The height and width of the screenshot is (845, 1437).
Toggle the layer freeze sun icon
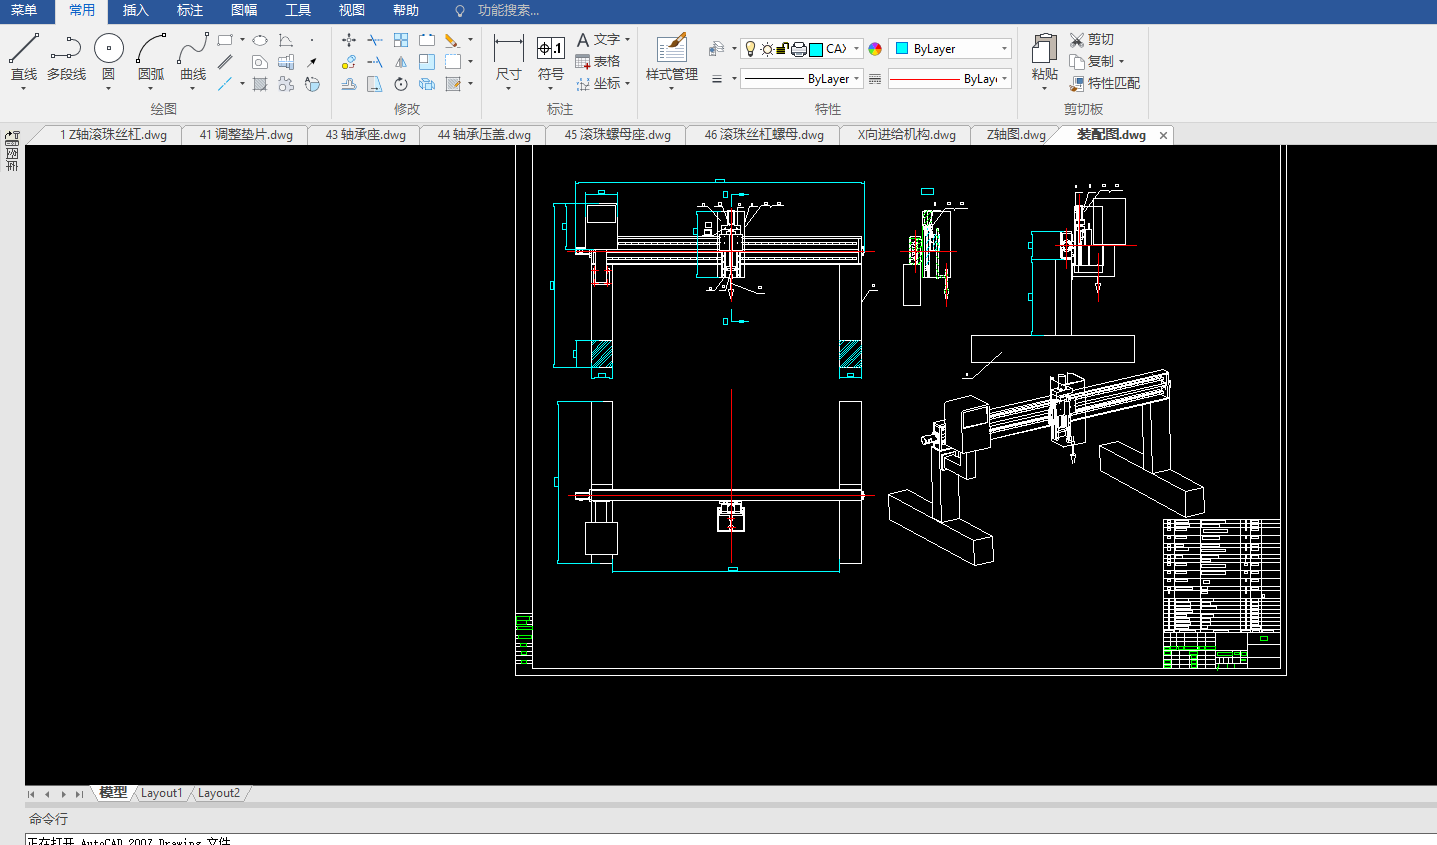pos(766,49)
